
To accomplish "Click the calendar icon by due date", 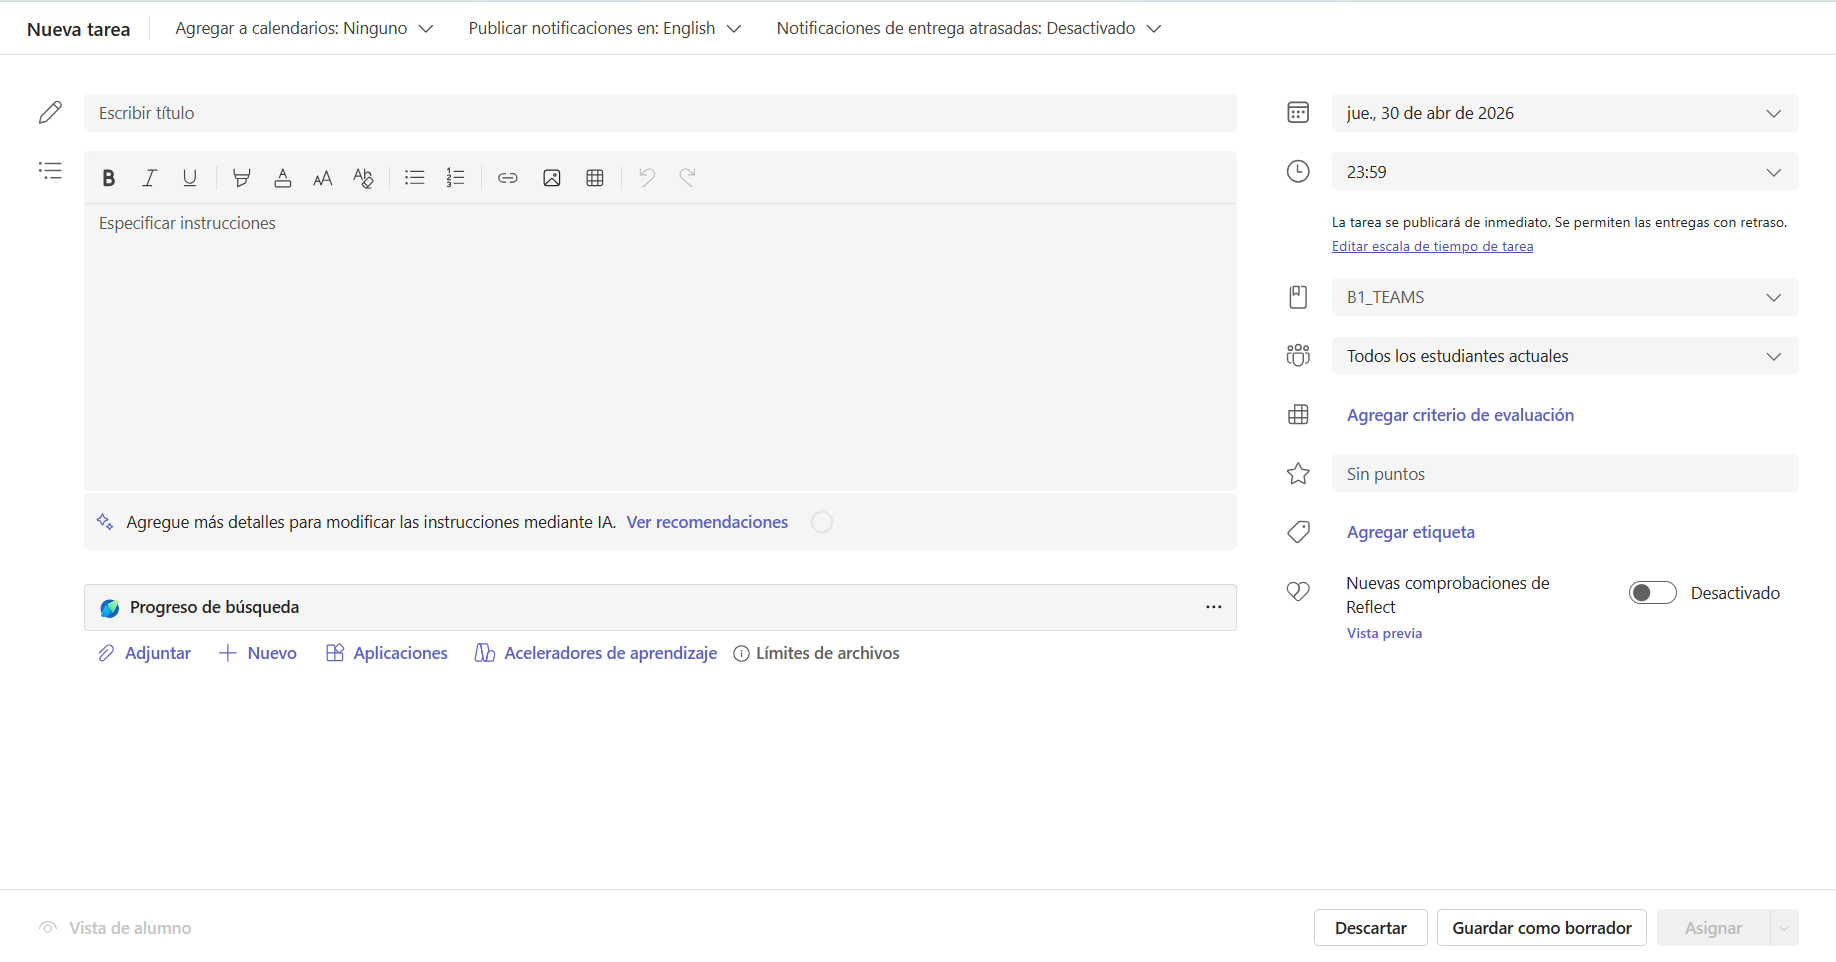I will [1298, 112].
